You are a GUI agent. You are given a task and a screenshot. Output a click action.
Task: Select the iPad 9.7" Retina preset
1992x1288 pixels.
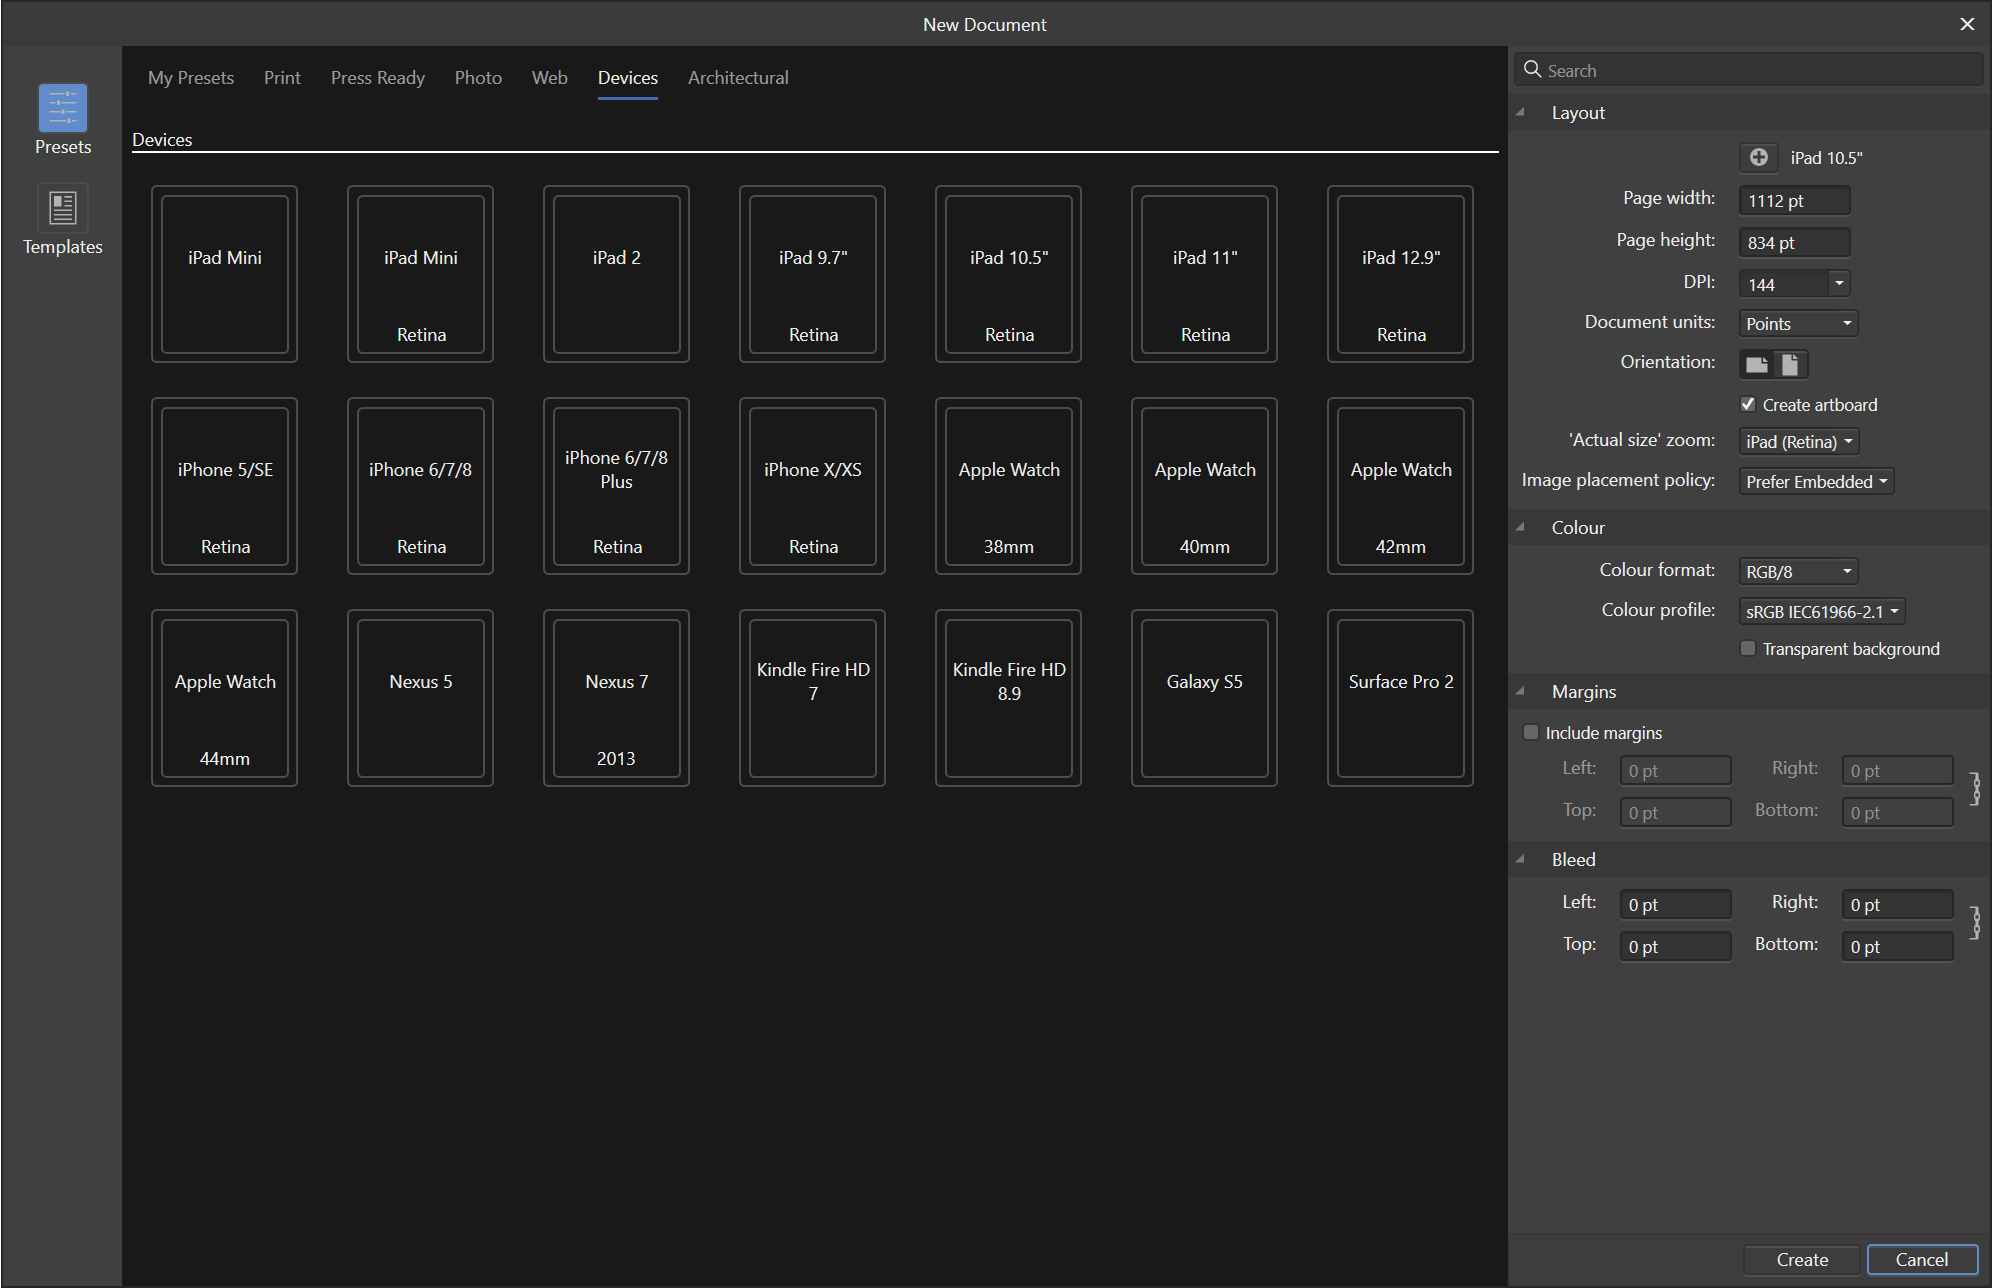[x=813, y=274]
